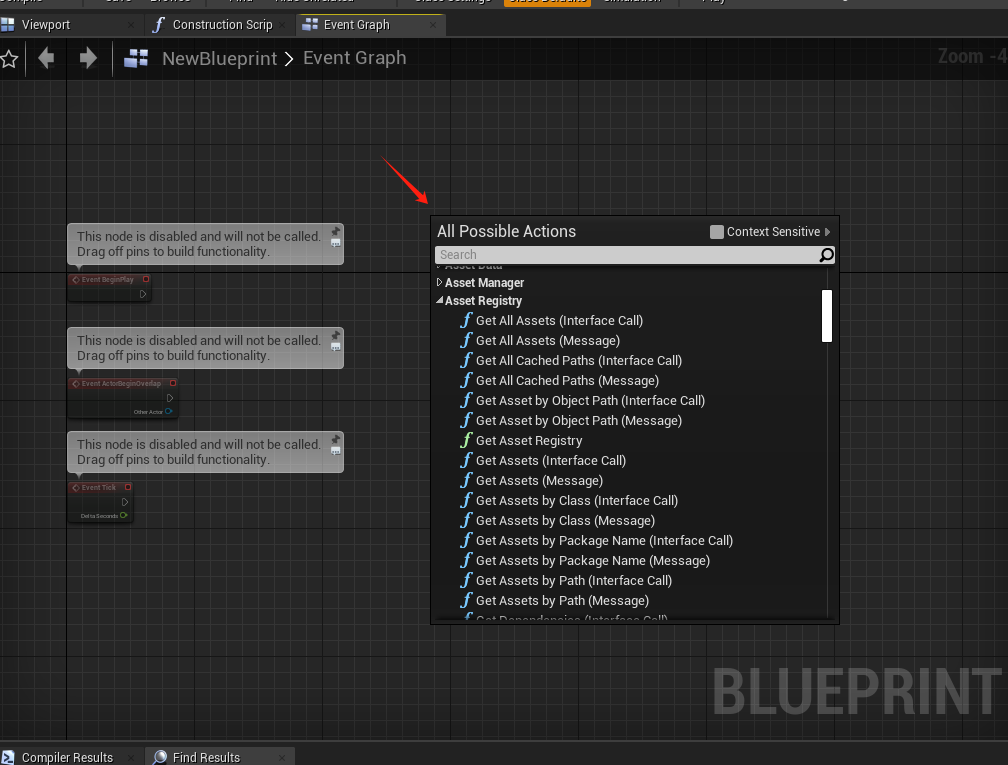Select the Event BeginPlay node
The width and height of the screenshot is (1008, 765).
[x=109, y=287]
